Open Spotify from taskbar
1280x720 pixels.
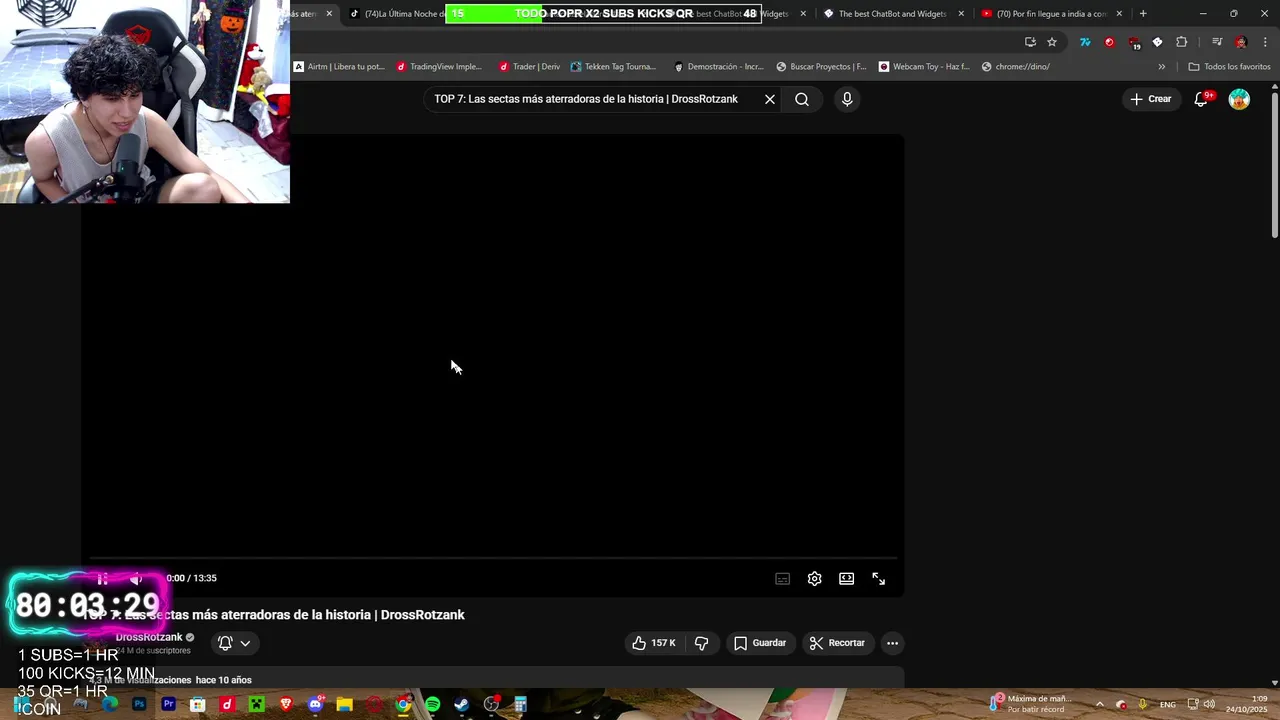point(432,704)
